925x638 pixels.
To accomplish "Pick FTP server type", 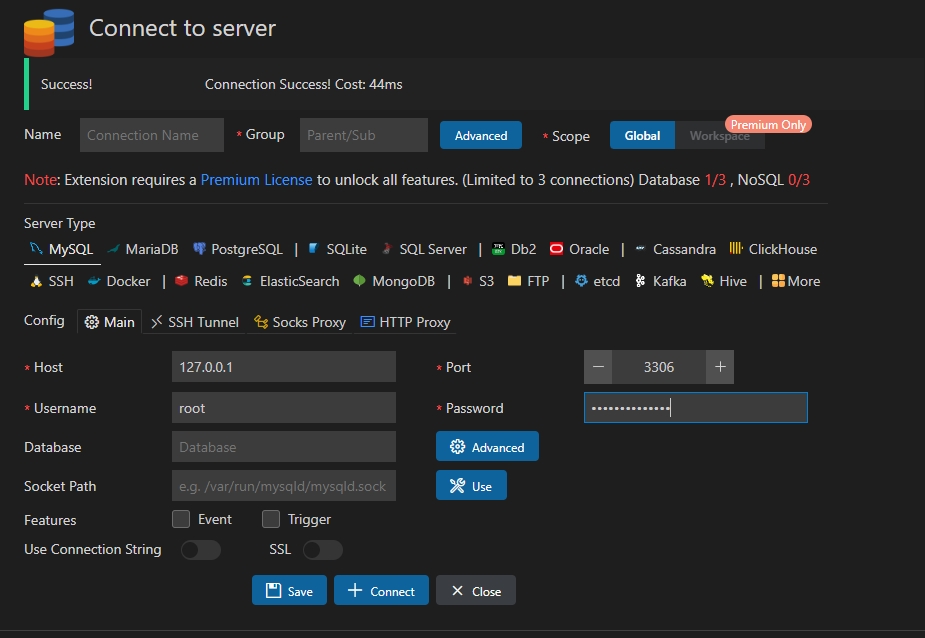I will (x=529, y=281).
